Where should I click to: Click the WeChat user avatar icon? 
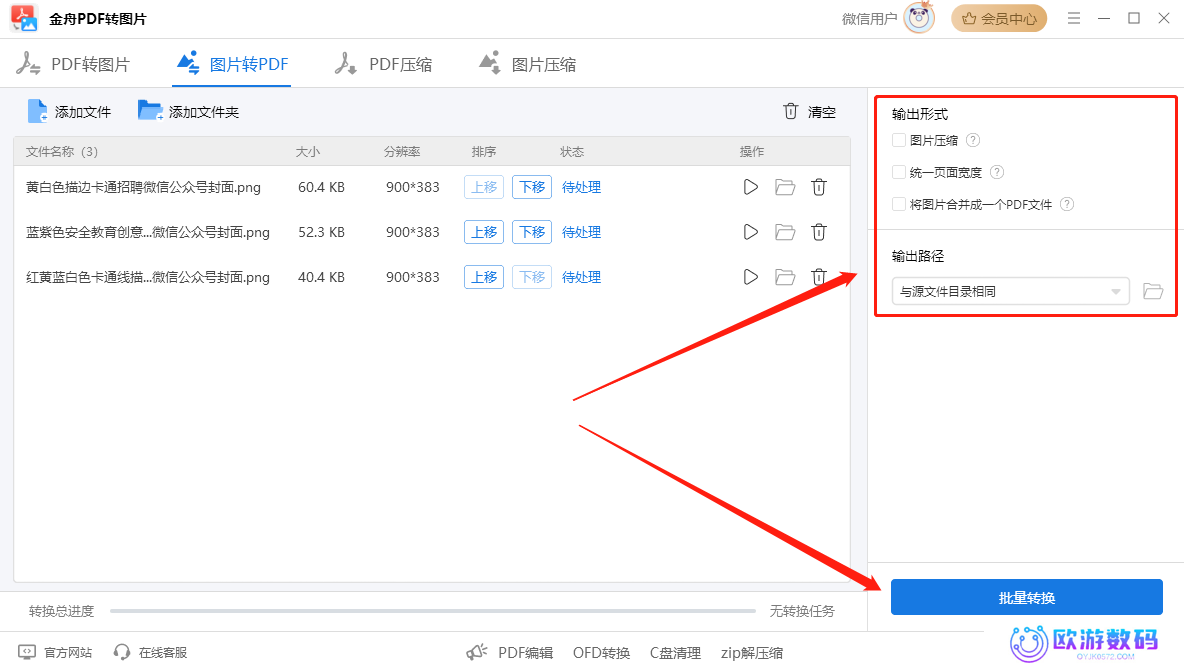[x=919, y=18]
